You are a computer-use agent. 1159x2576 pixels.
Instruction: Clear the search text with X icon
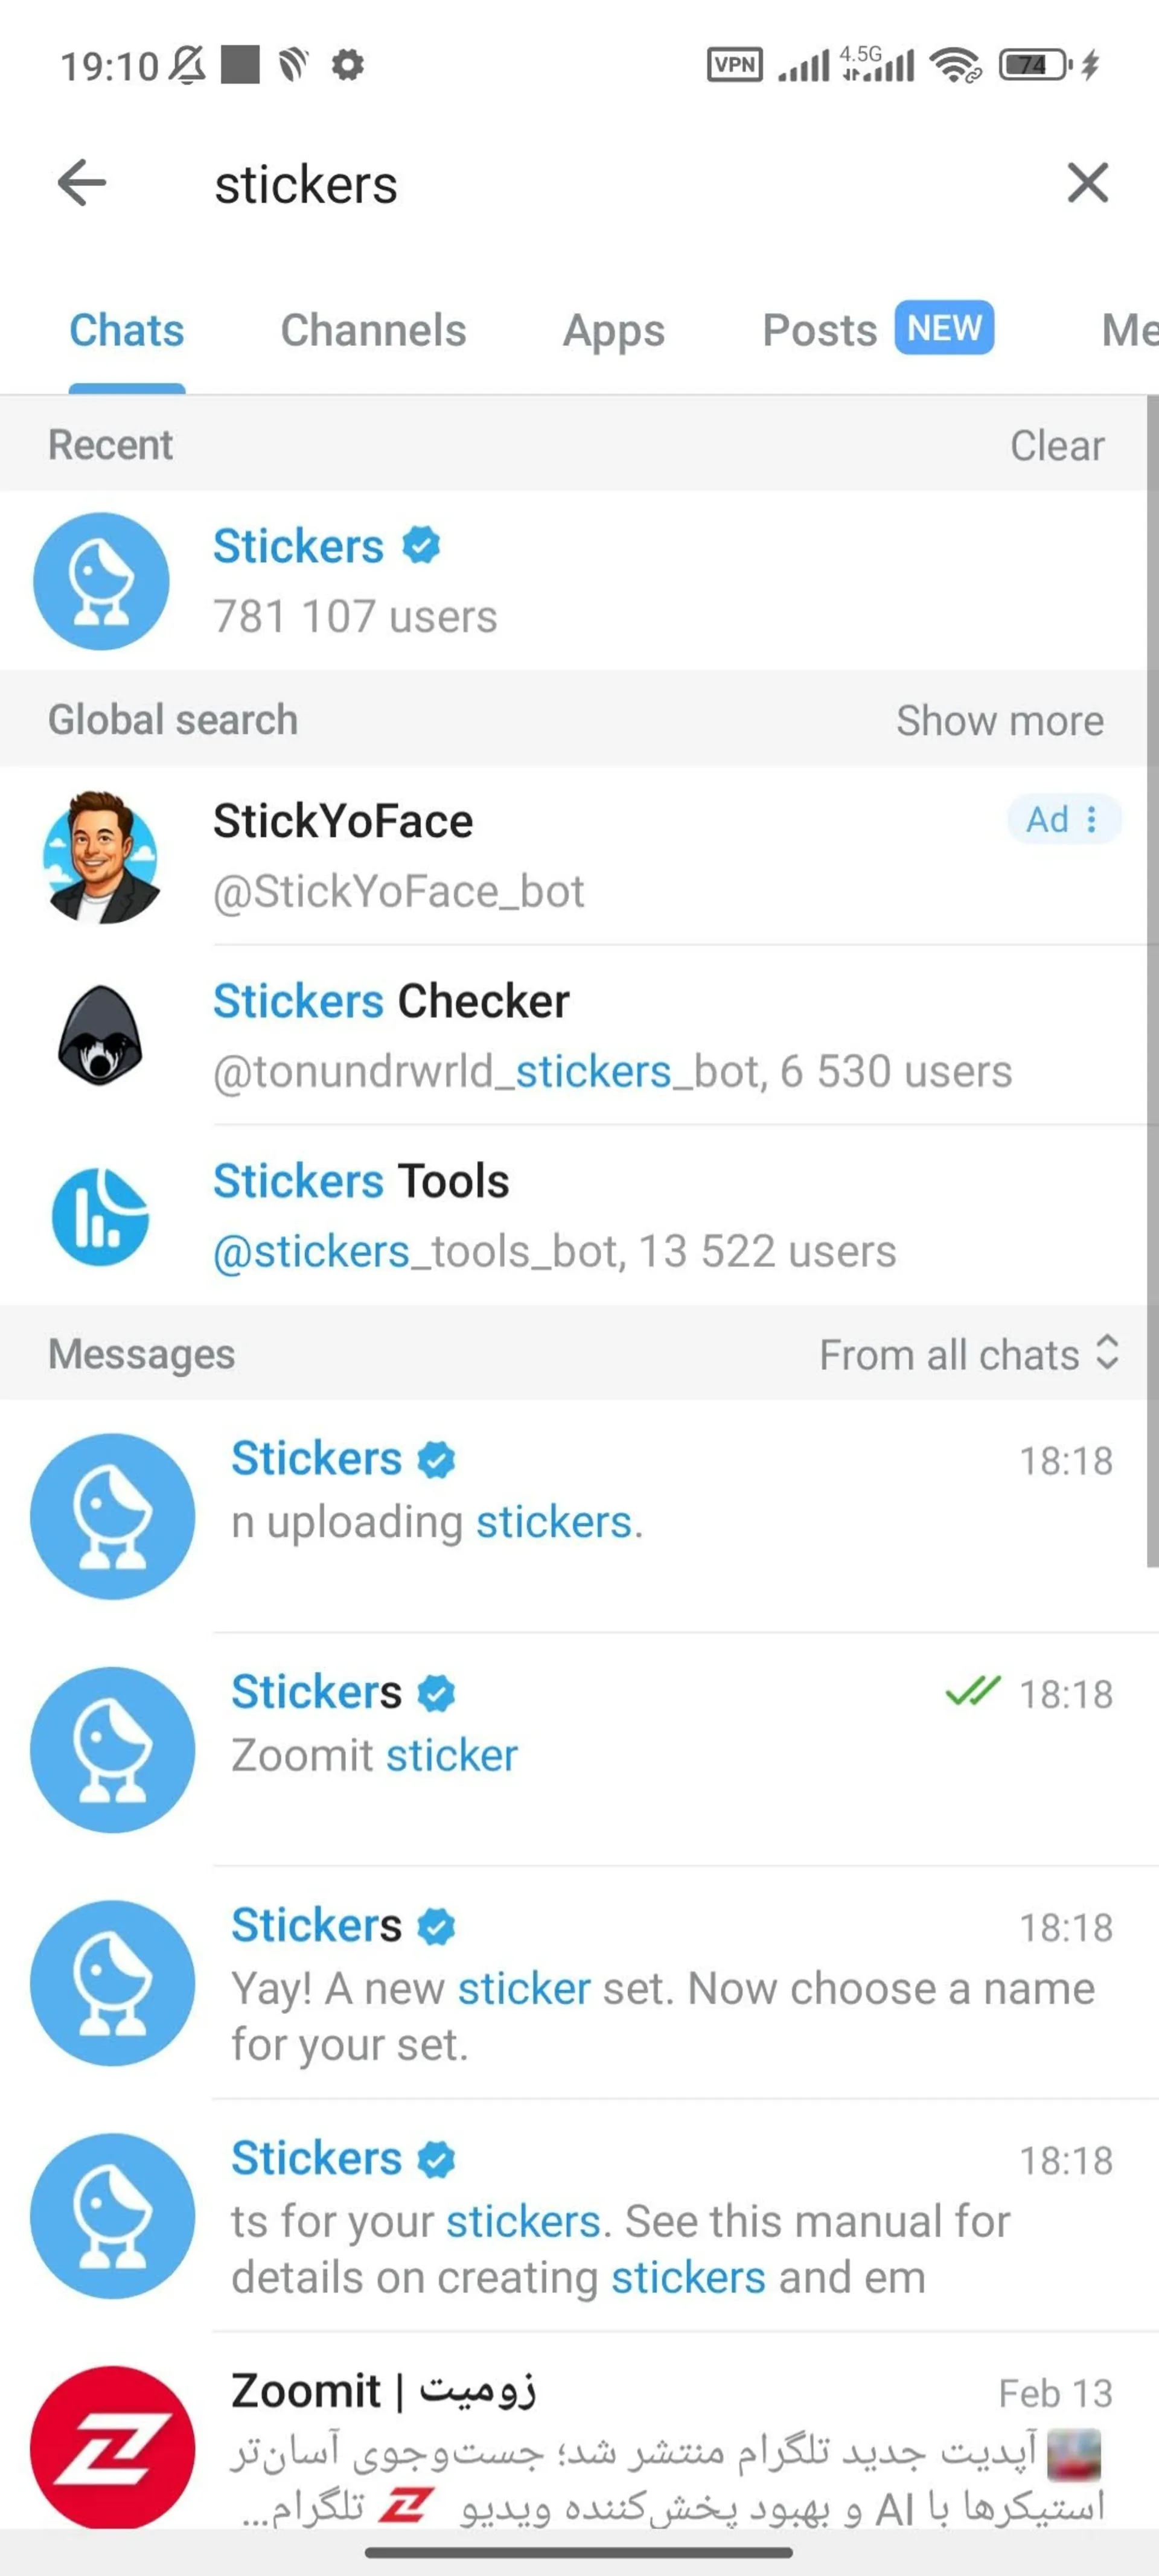coord(1087,183)
